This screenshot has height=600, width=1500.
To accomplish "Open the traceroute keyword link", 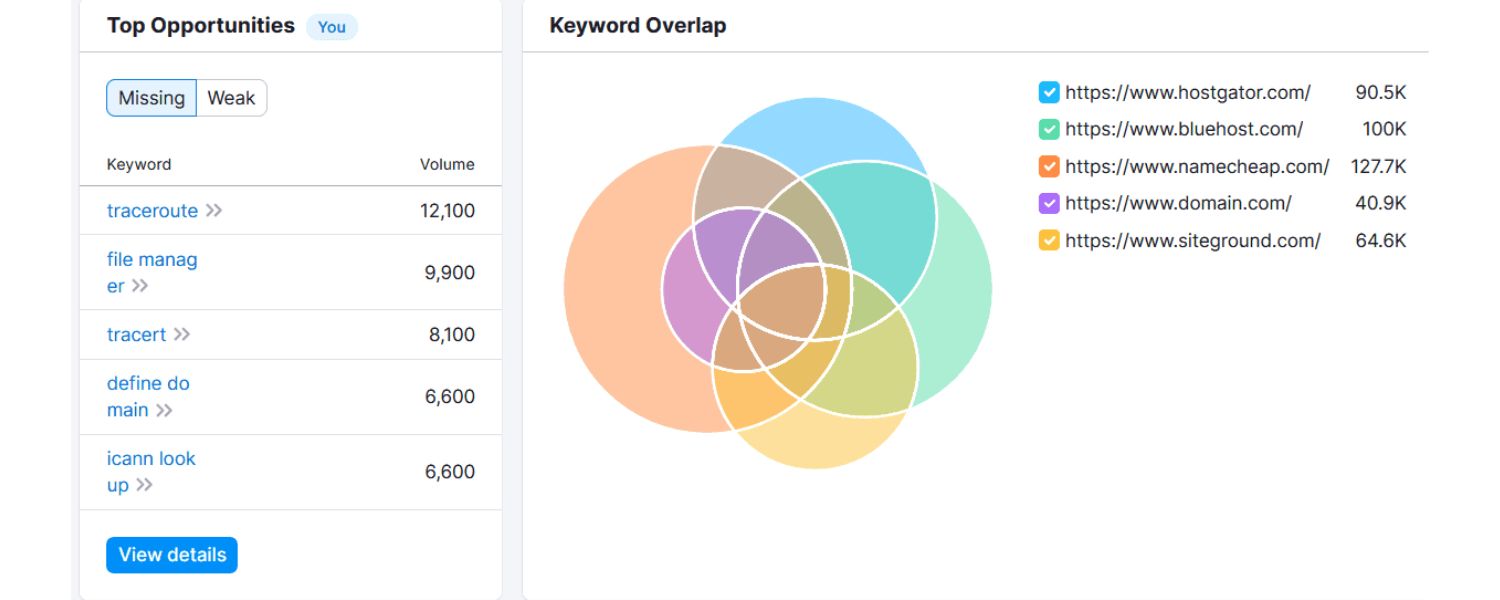I will [152, 211].
